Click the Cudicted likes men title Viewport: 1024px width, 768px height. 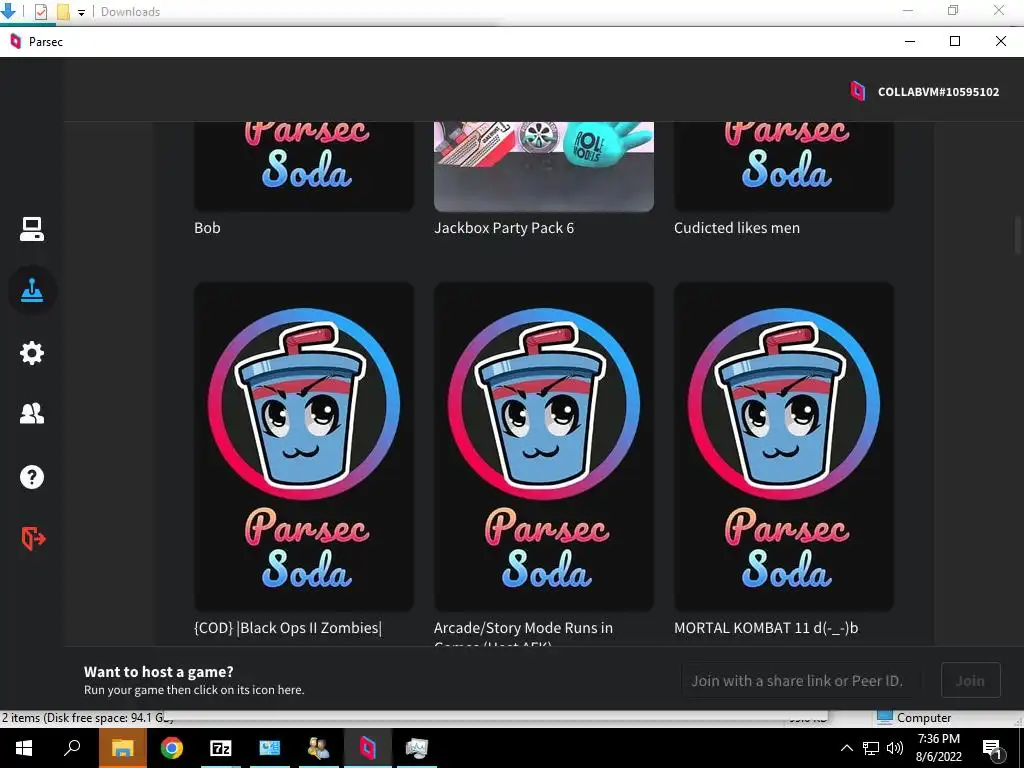point(737,228)
